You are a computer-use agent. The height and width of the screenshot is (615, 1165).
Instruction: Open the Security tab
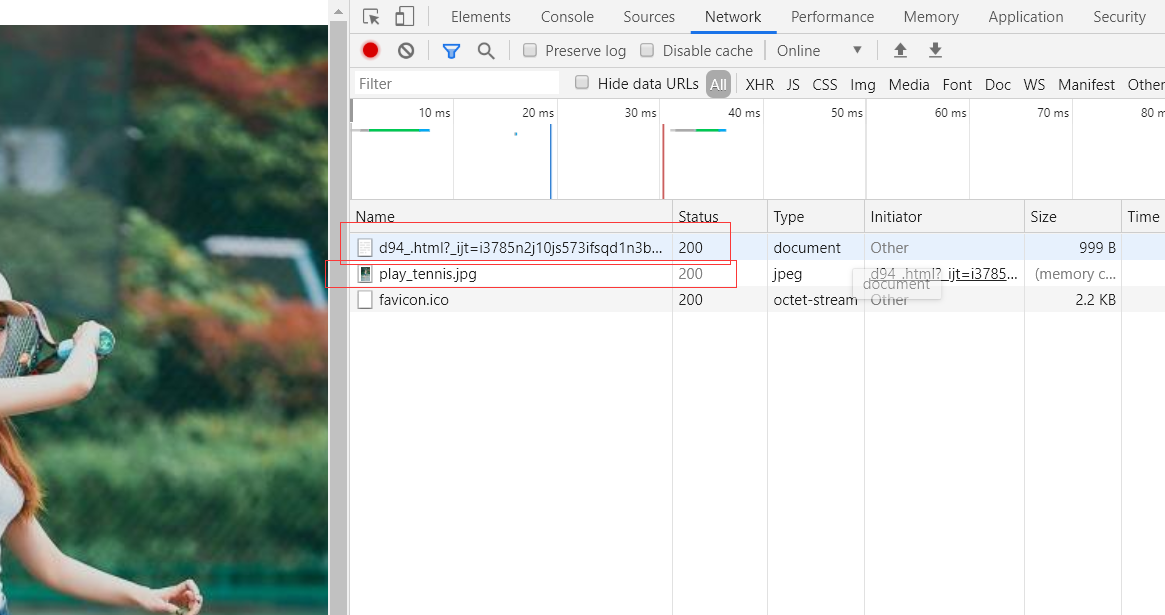pos(1119,16)
